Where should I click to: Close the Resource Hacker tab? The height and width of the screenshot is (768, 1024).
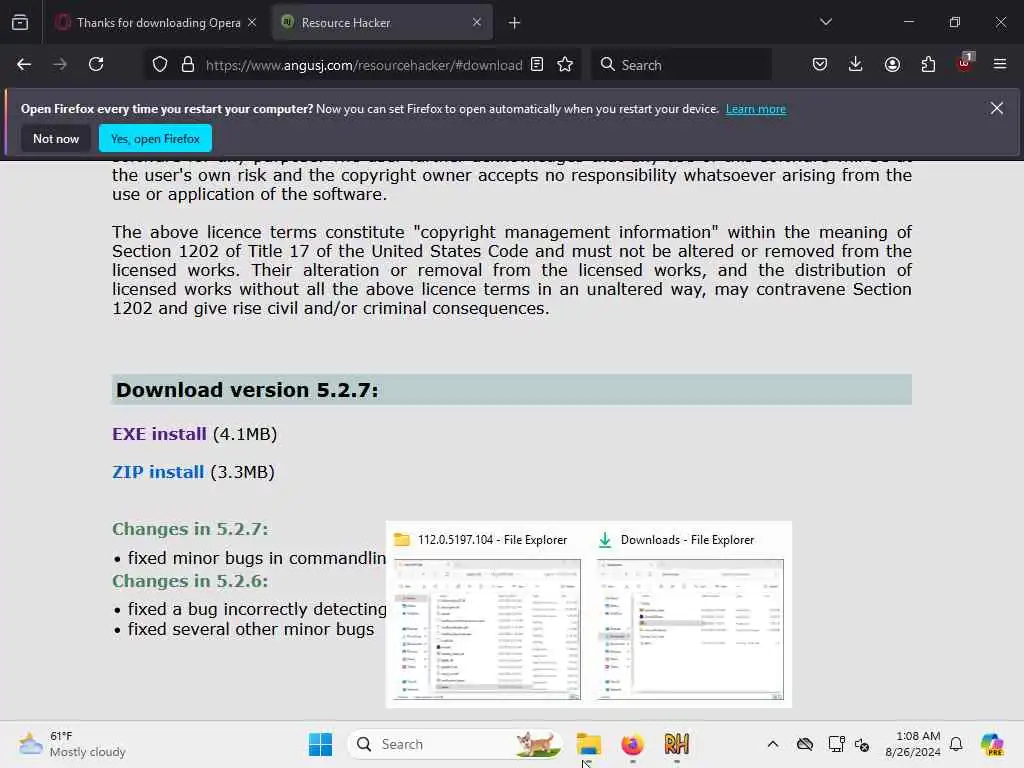[x=477, y=23]
